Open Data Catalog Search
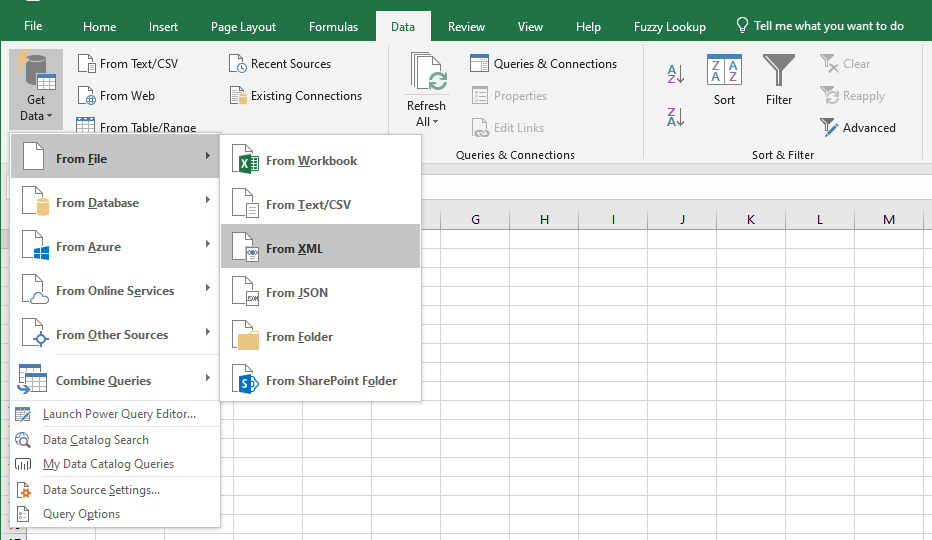Image resolution: width=932 pixels, height=540 pixels. point(115,439)
